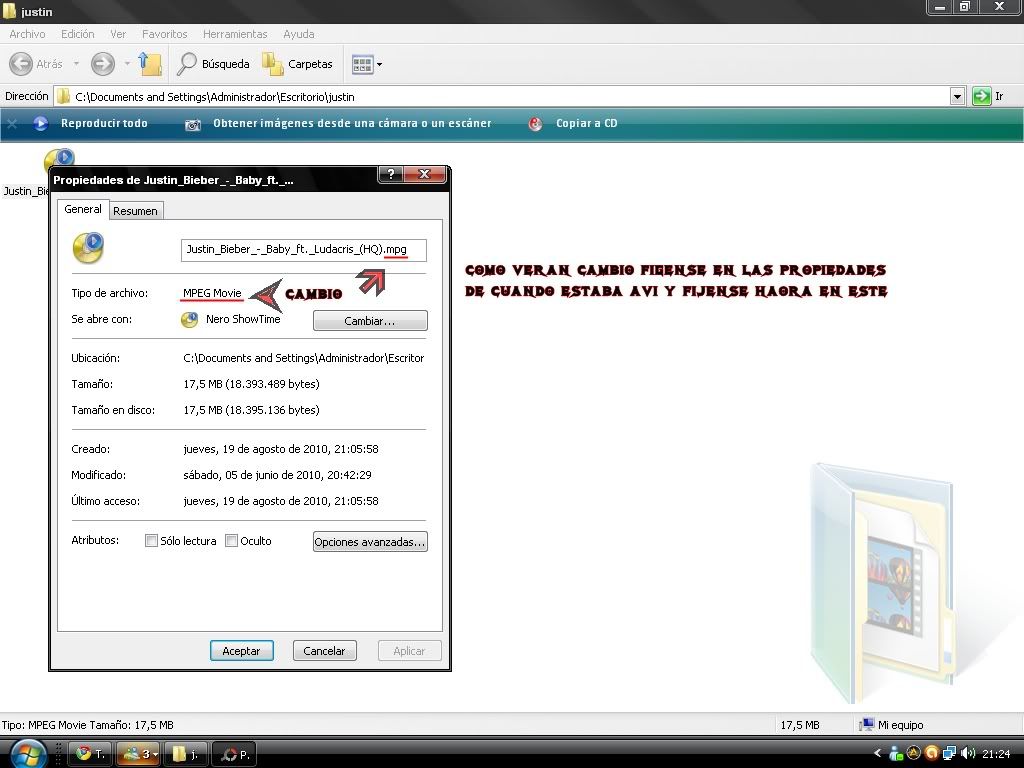
Task: Toggle the Sólo lectura checkbox
Action: [x=152, y=541]
